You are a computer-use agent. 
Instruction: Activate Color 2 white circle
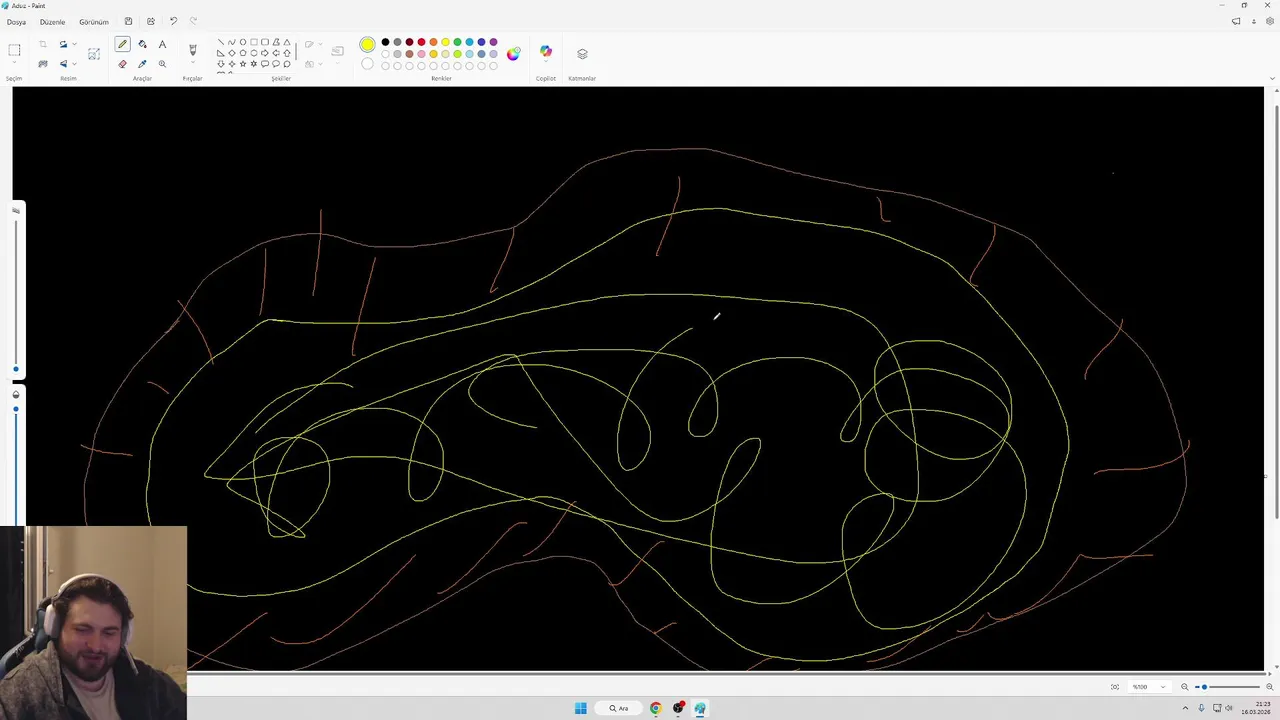click(368, 64)
